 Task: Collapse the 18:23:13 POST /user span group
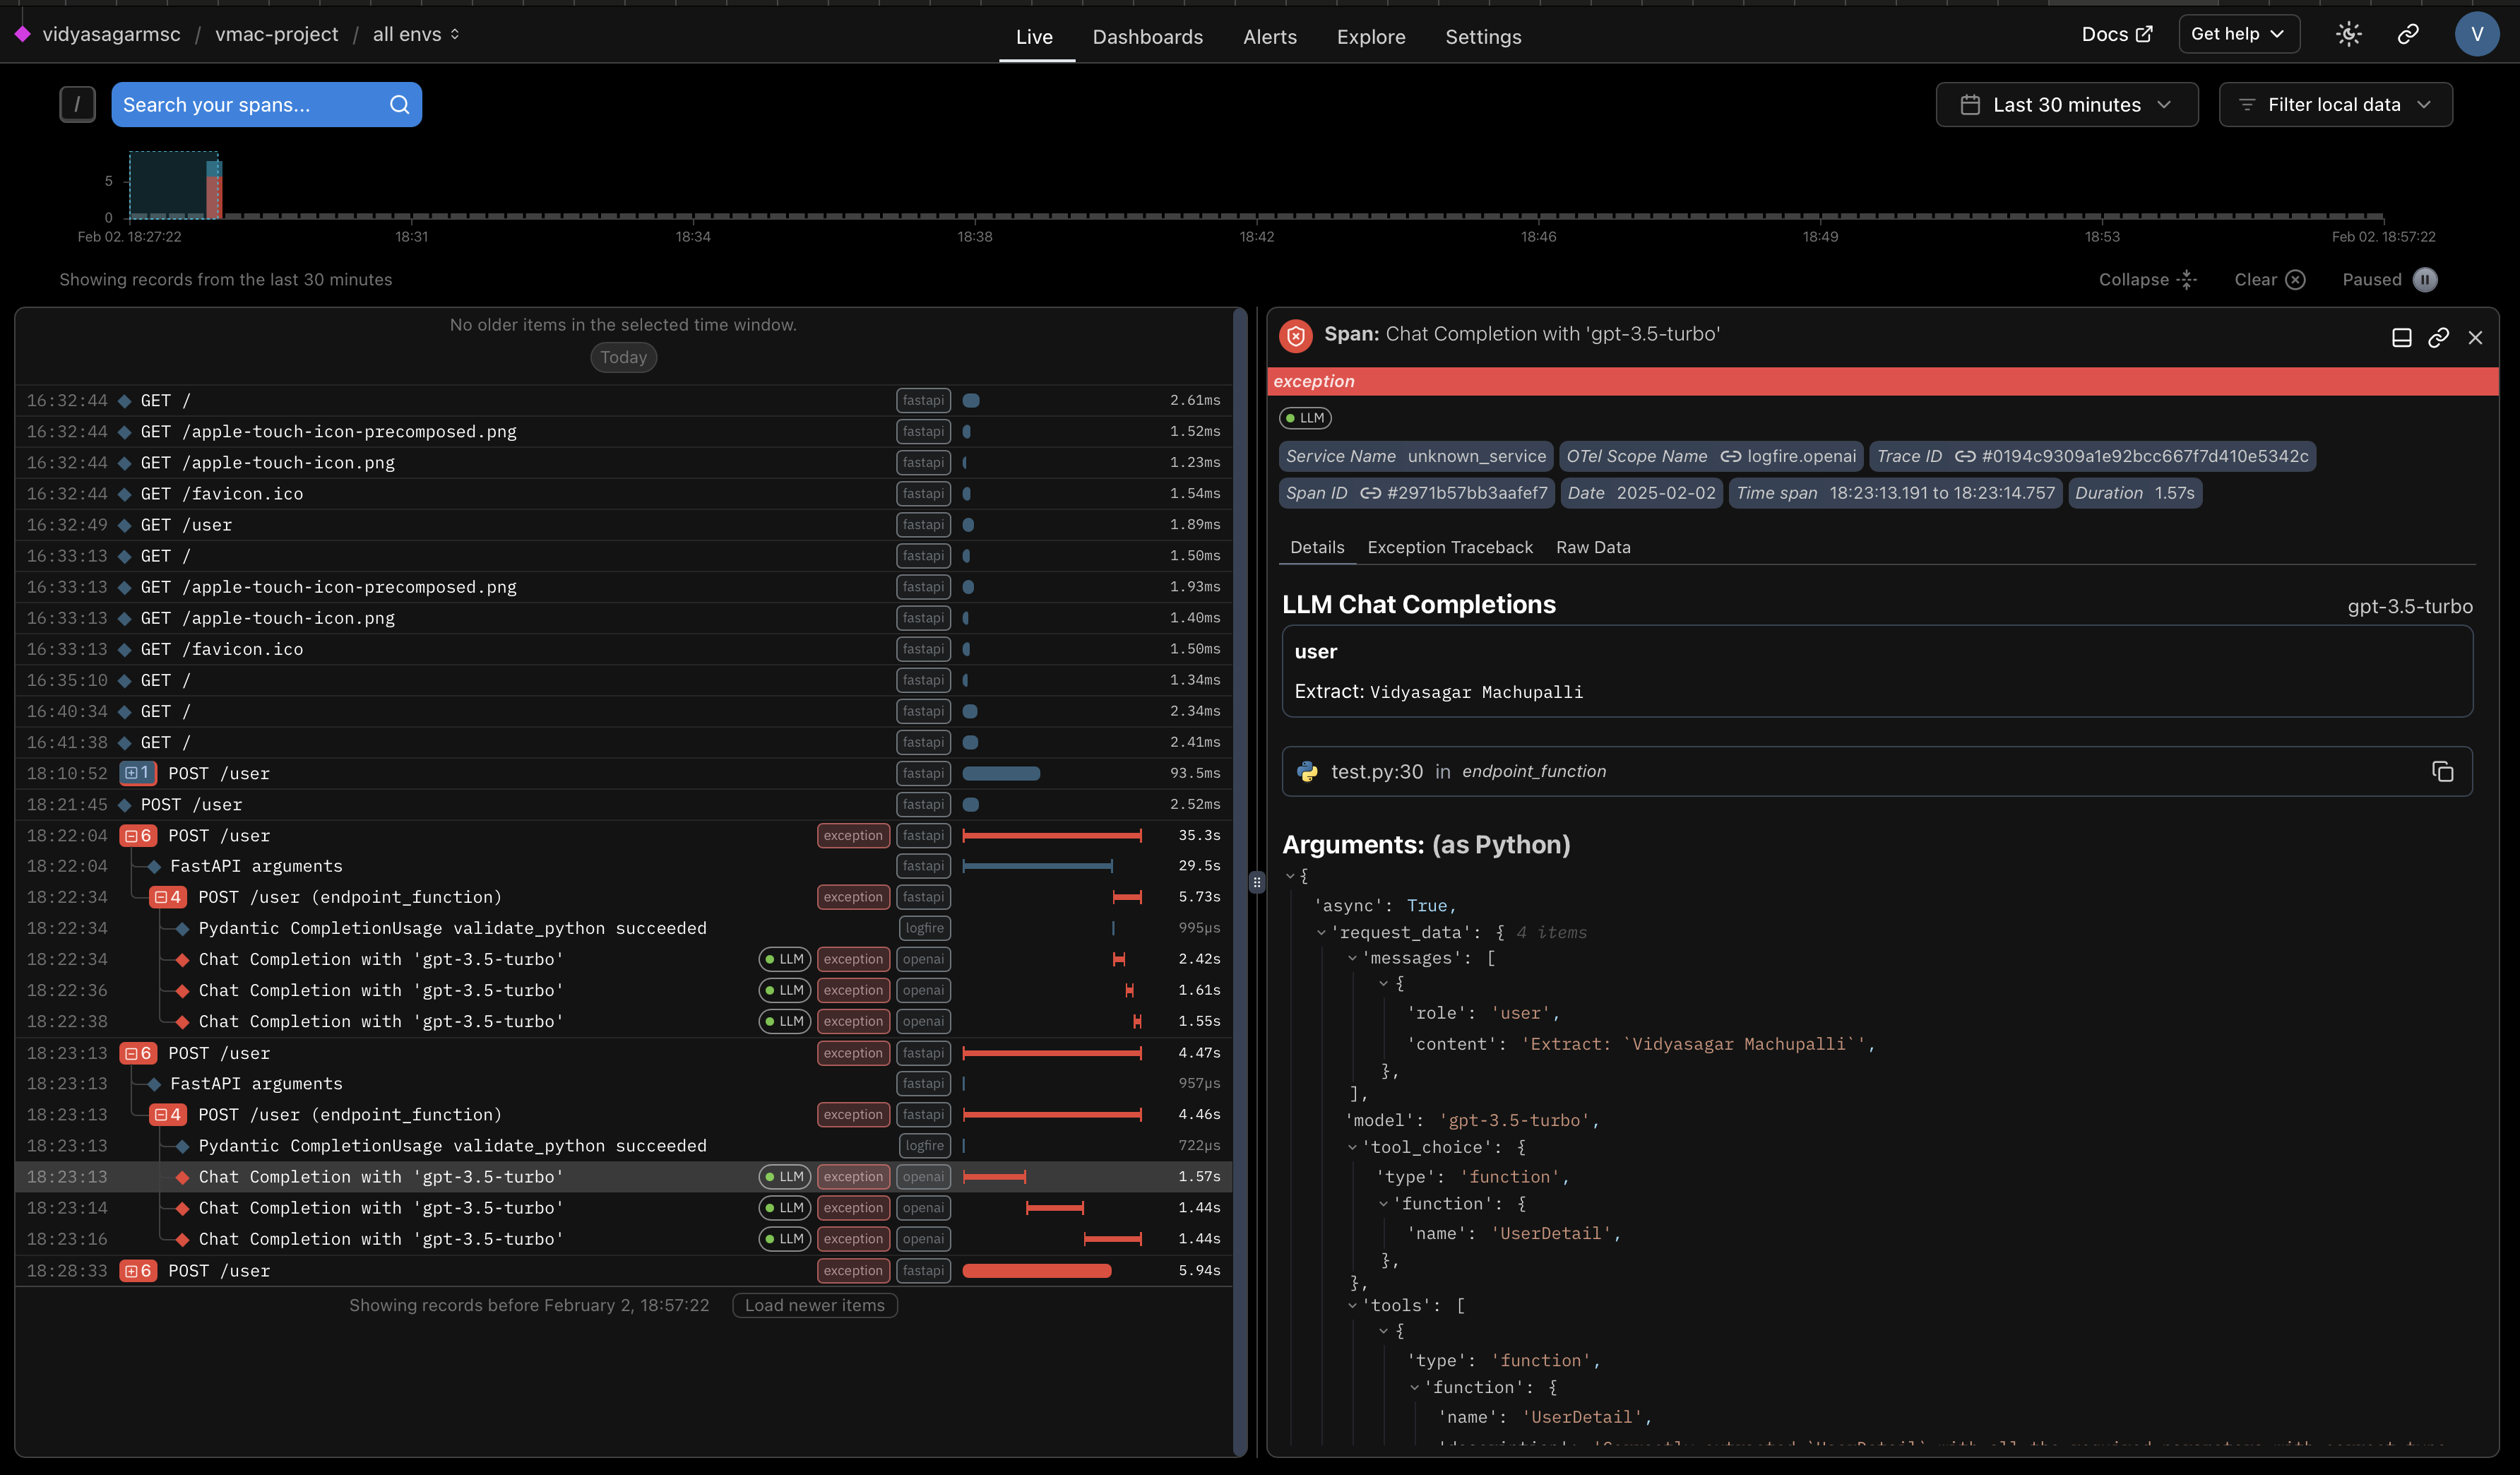[138, 1052]
